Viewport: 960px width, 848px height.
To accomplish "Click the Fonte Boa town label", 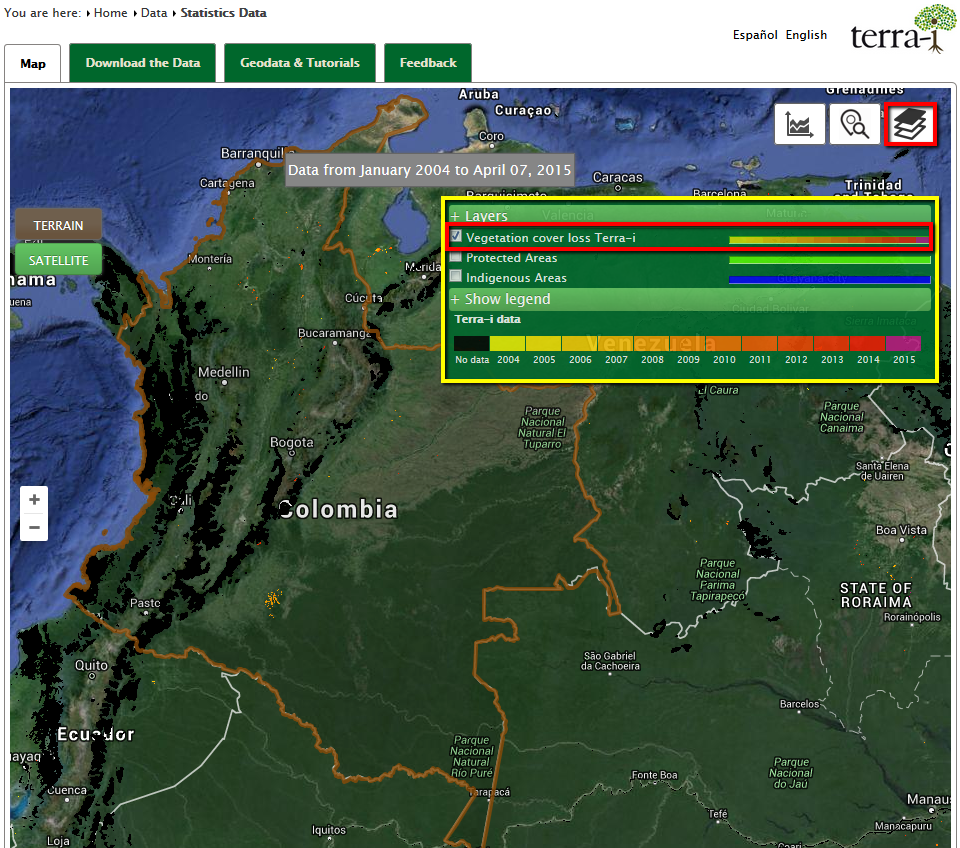I will click(654, 775).
